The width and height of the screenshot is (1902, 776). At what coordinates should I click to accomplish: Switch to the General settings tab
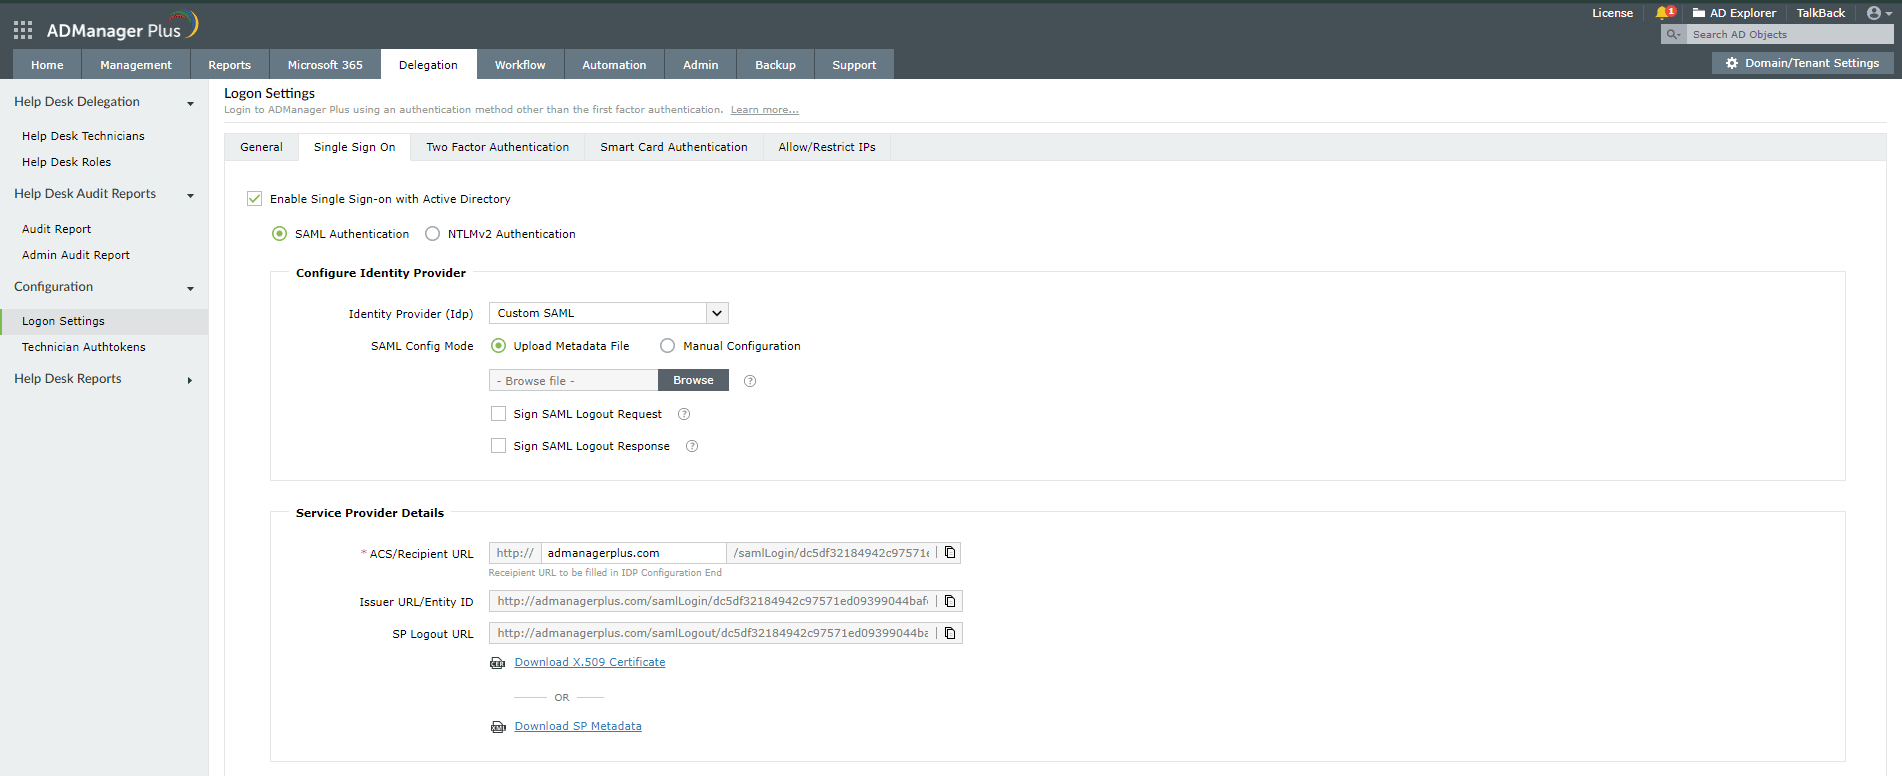[x=261, y=147]
